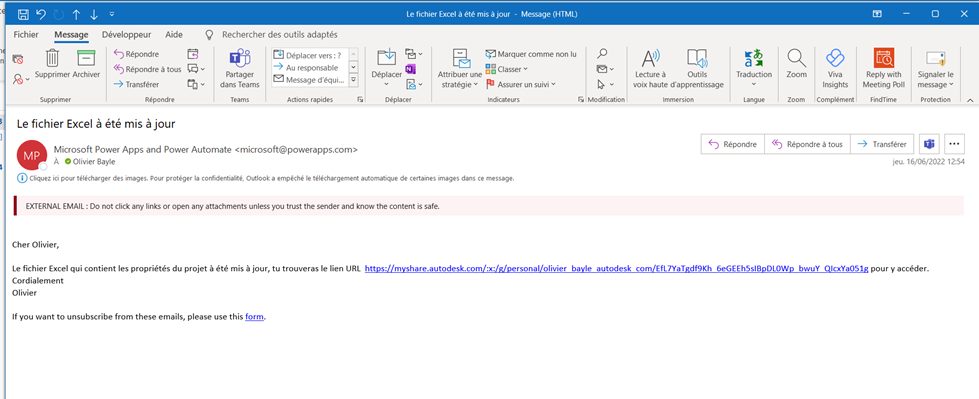Forward the message via ribbon Transférer
The height and width of the screenshot is (399, 979).
[136, 84]
